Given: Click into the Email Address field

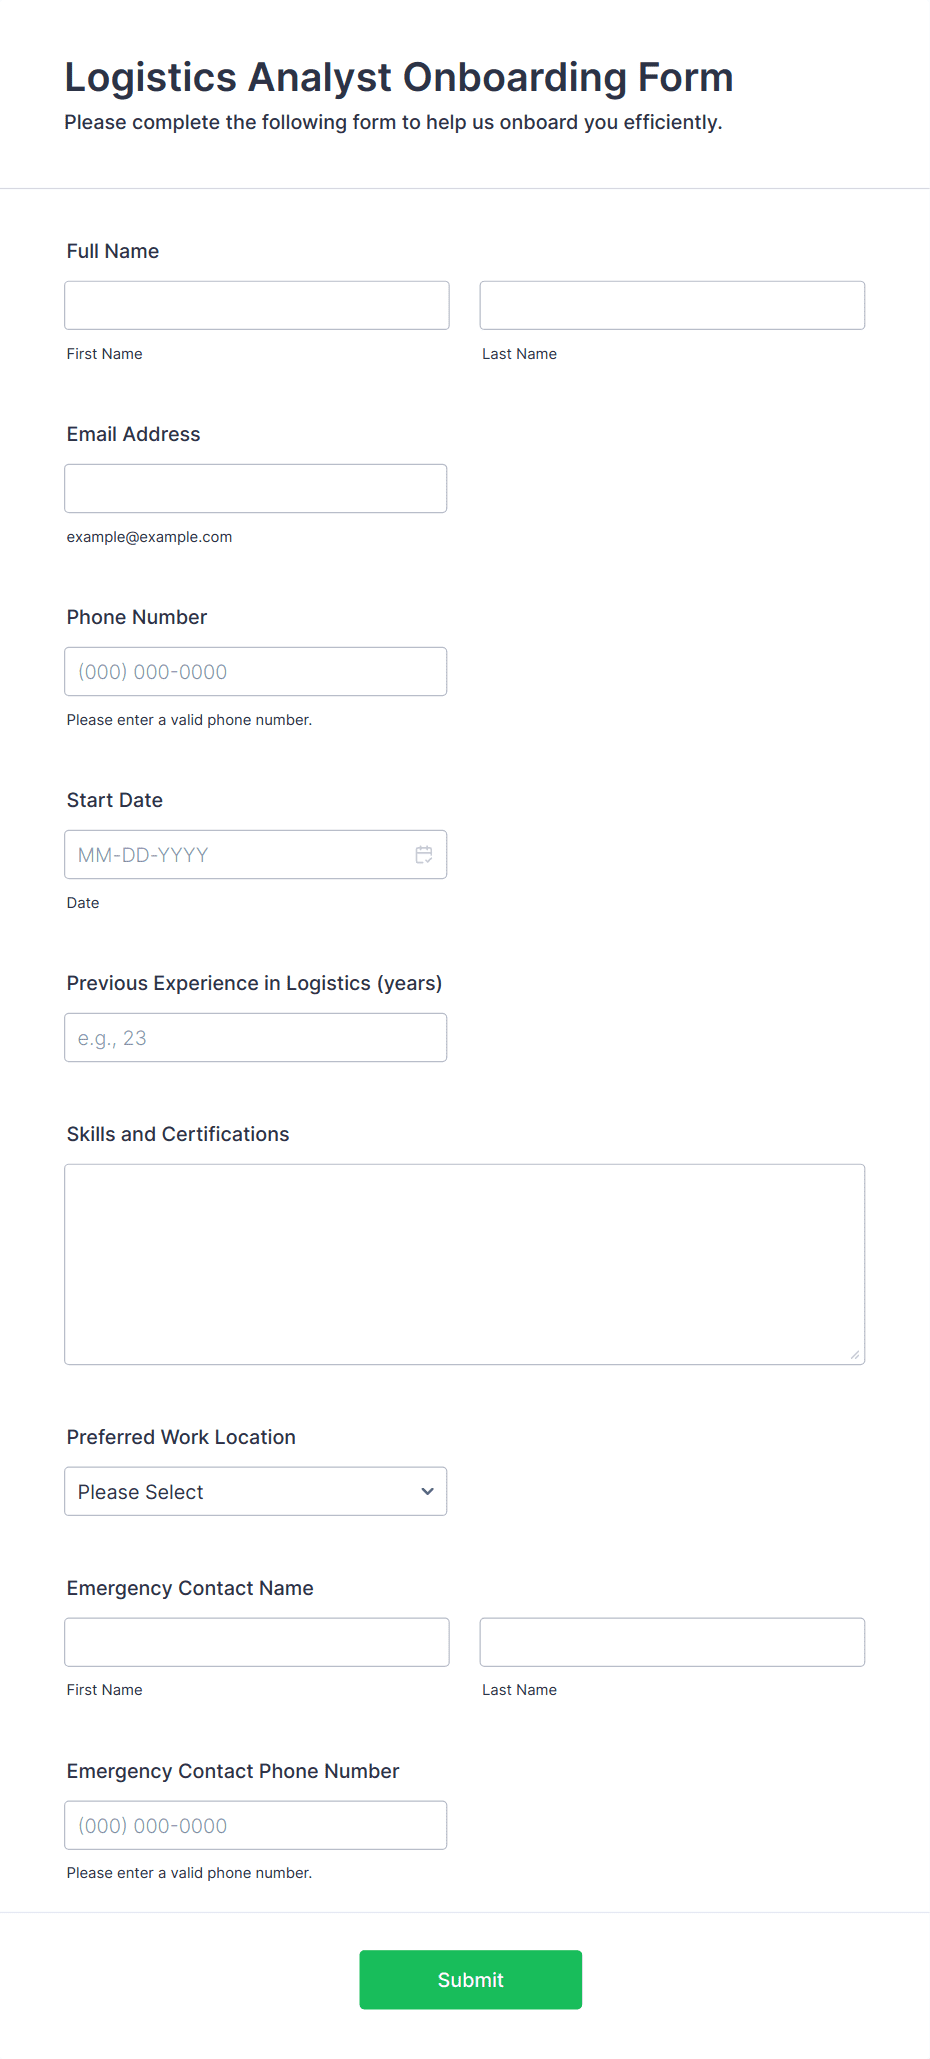Looking at the screenshot, I should [256, 488].
